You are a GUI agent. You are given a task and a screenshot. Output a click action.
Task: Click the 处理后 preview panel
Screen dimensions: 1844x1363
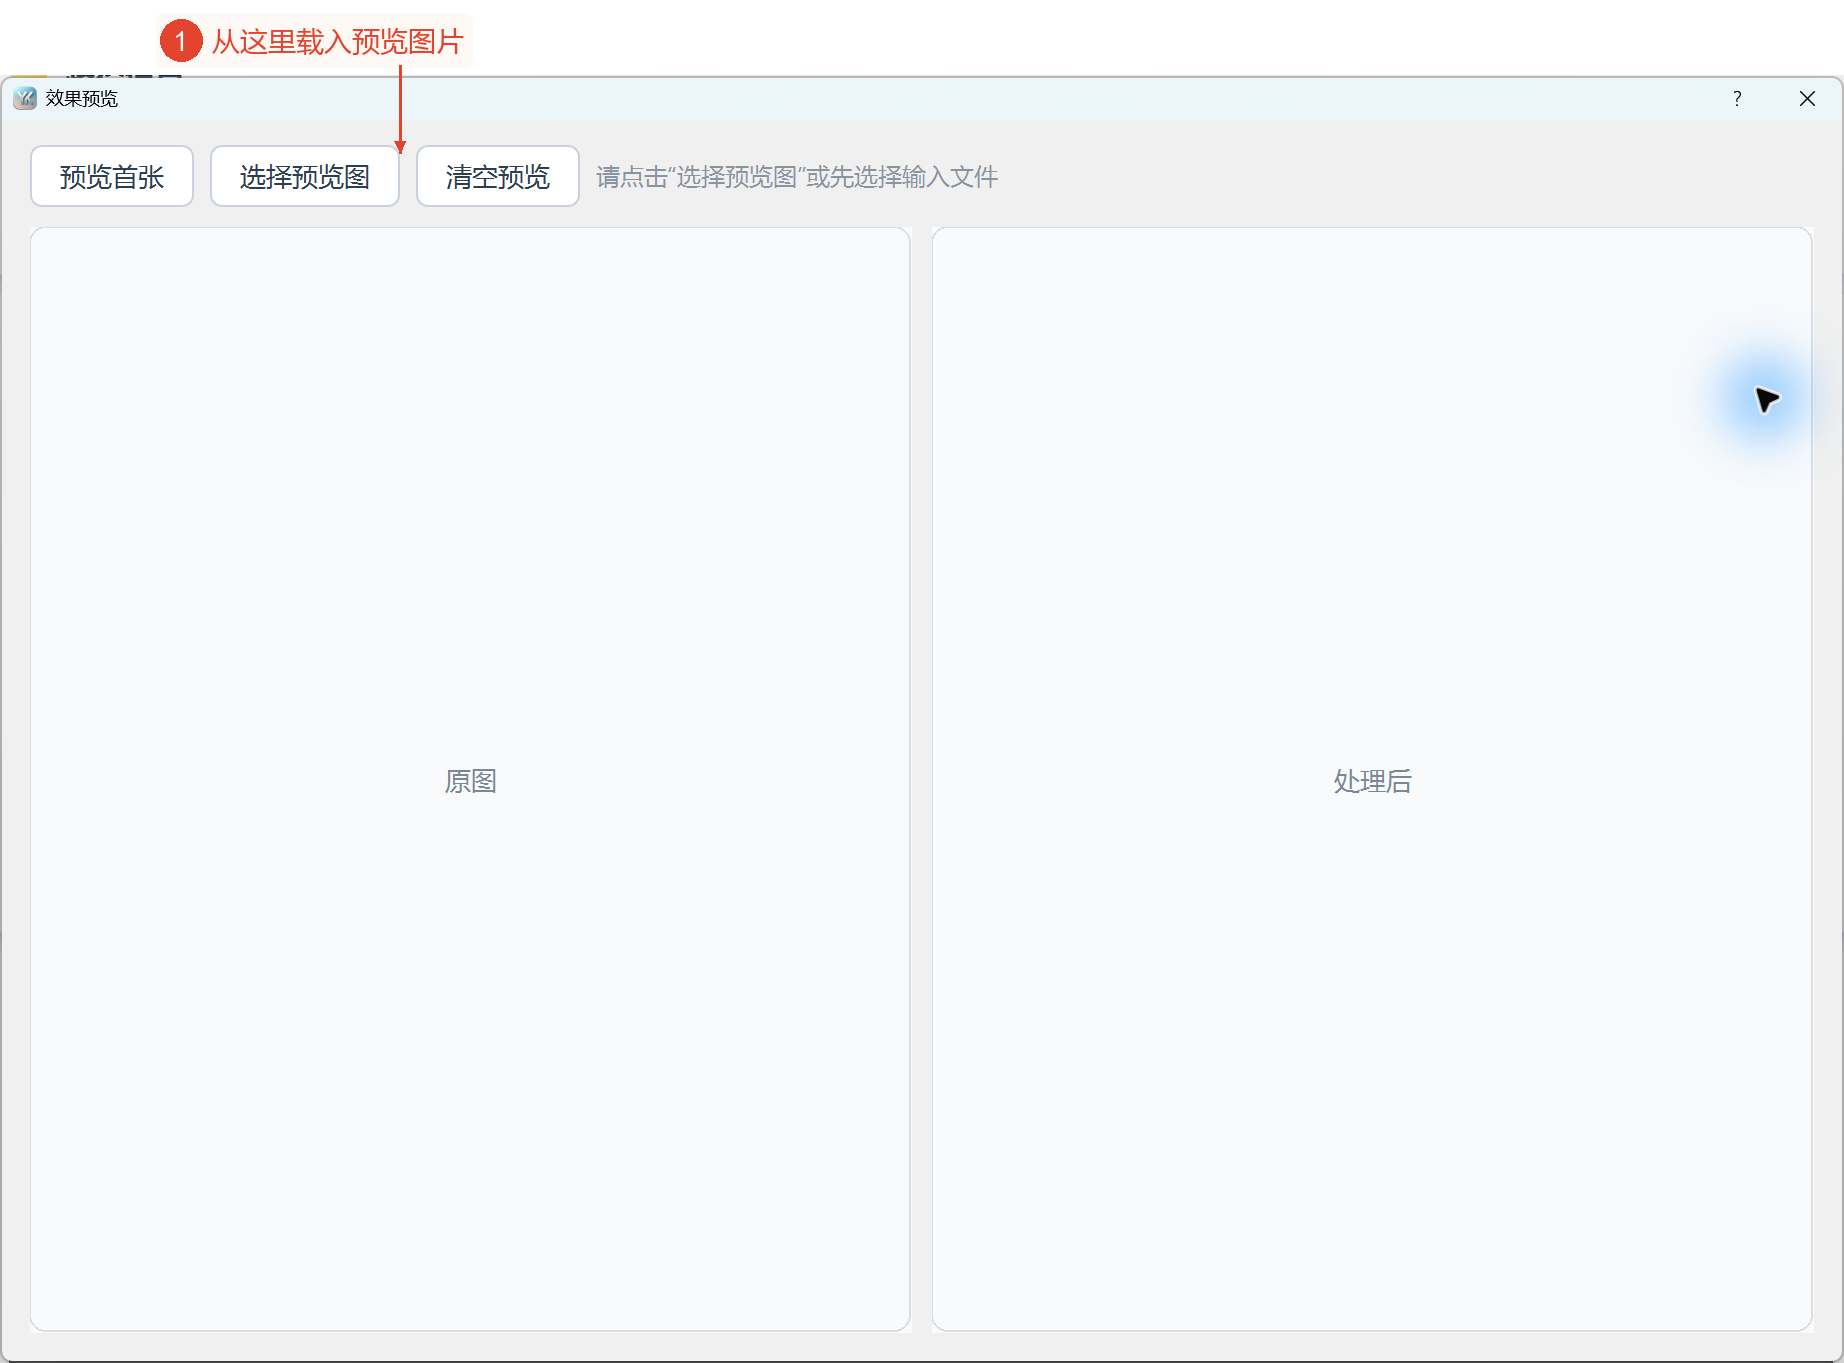1372,779
